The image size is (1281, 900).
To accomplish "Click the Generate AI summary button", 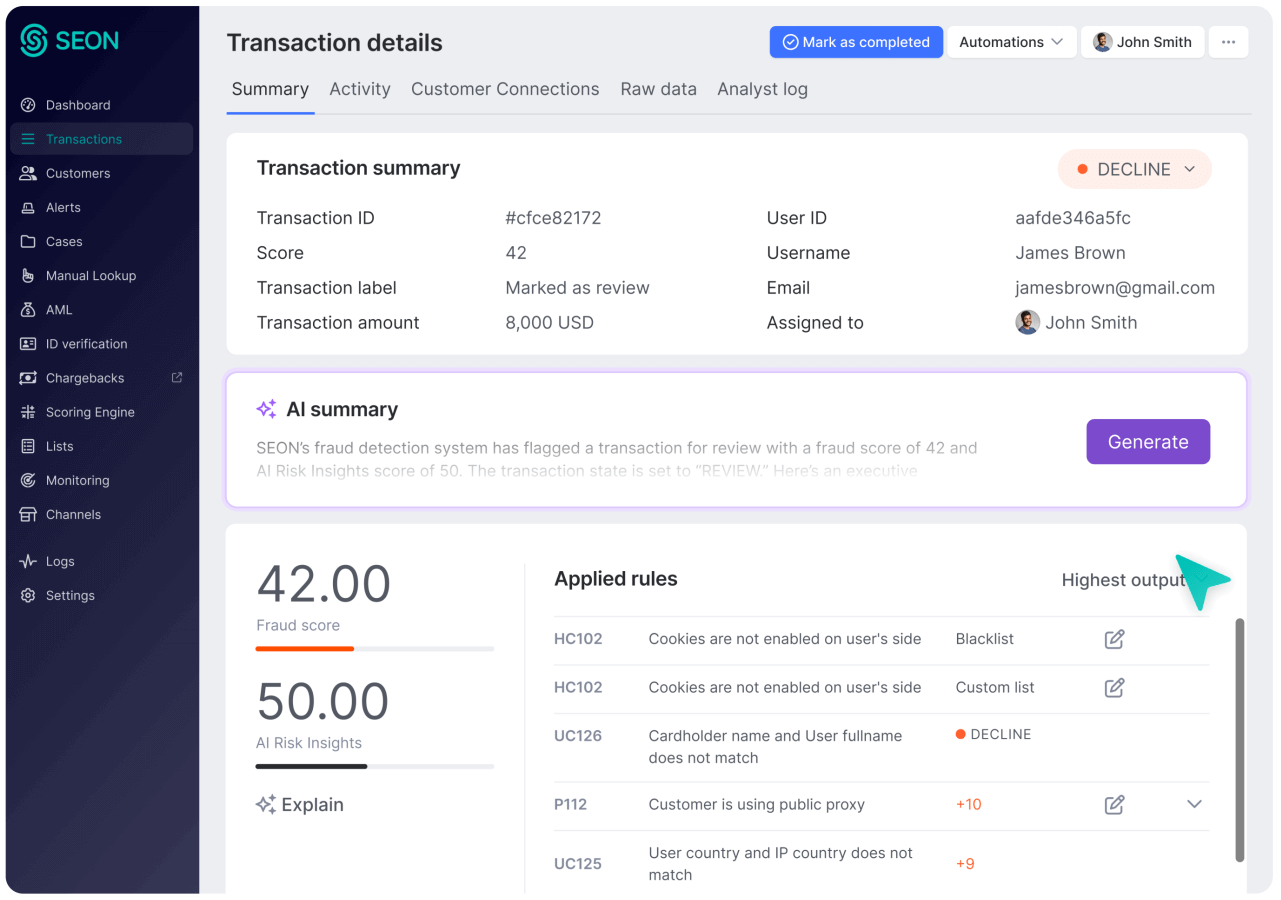I will pyautogui.click(x=1148, y=442).
